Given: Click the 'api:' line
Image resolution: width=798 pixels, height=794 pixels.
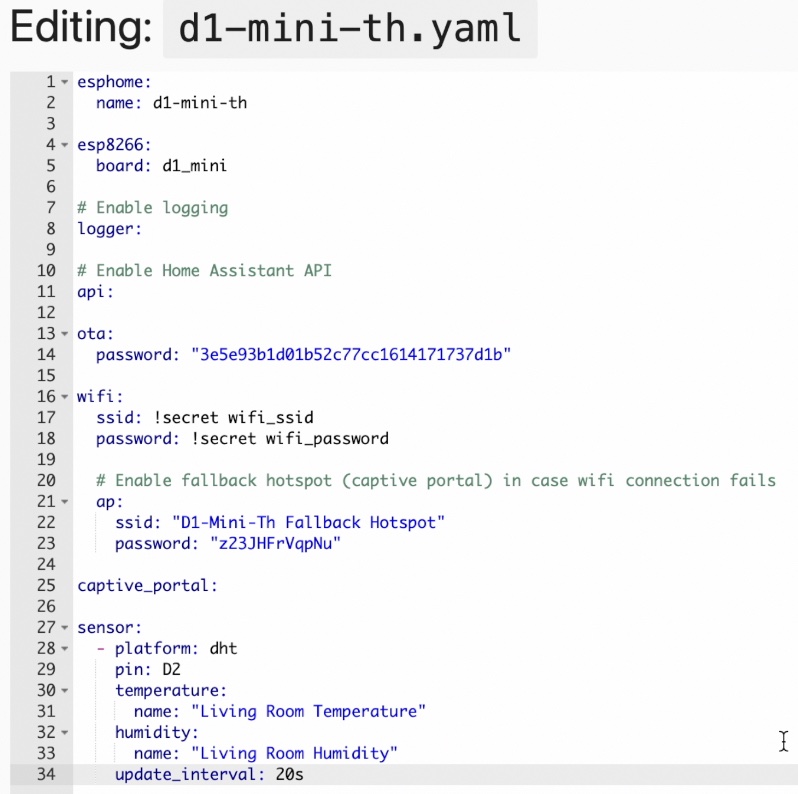Looking at the screenshot, I should click(x=95, y=292).
